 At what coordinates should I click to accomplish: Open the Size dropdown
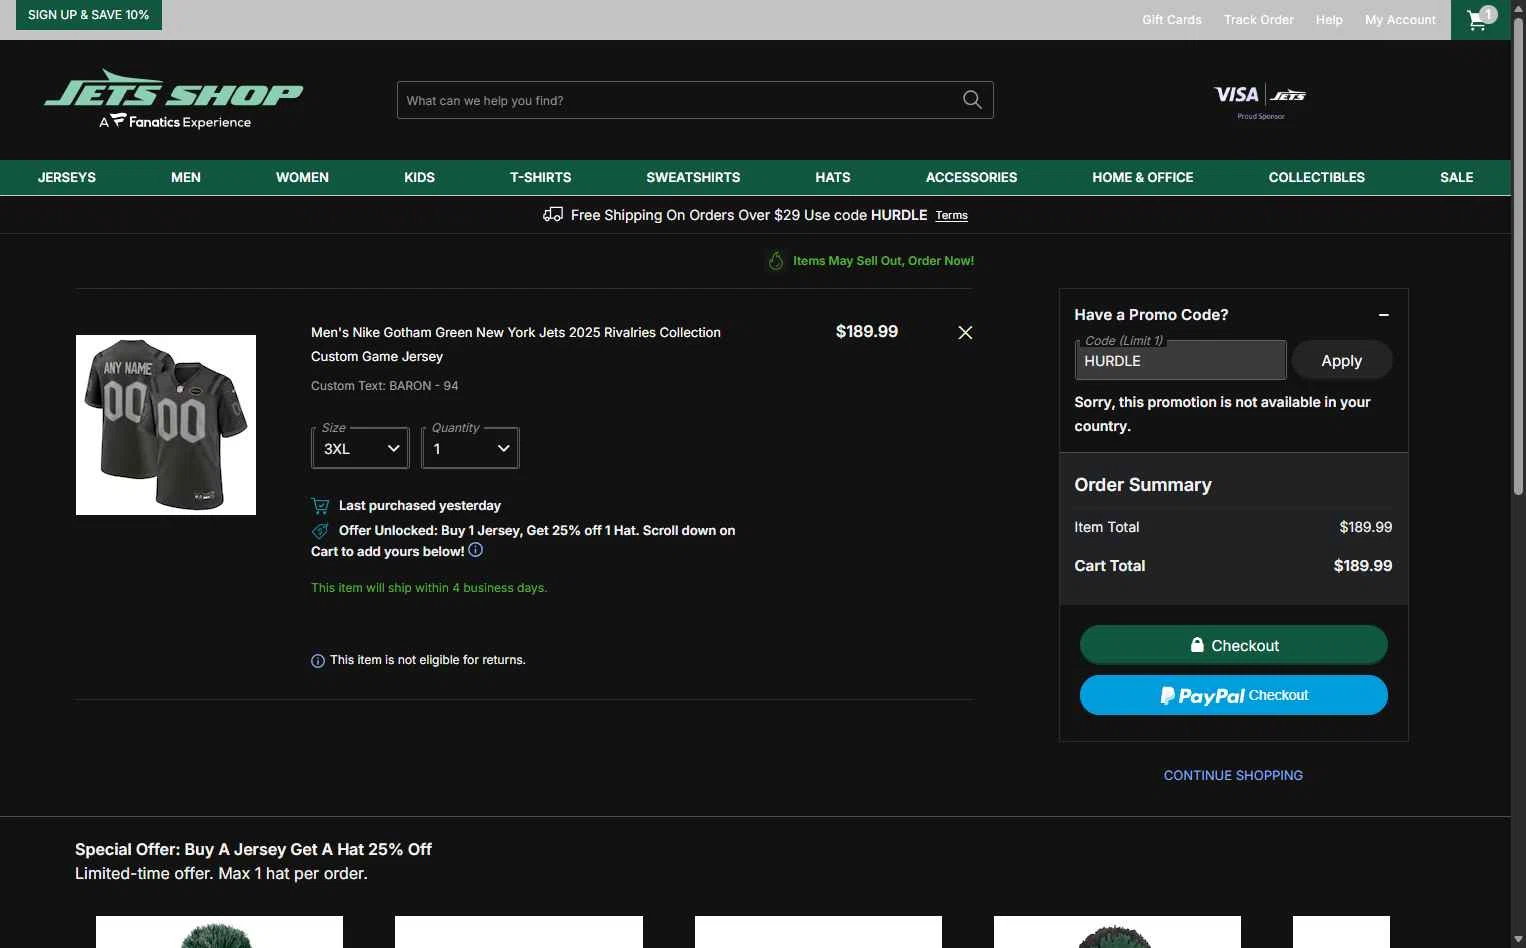[x=360, y=449]
